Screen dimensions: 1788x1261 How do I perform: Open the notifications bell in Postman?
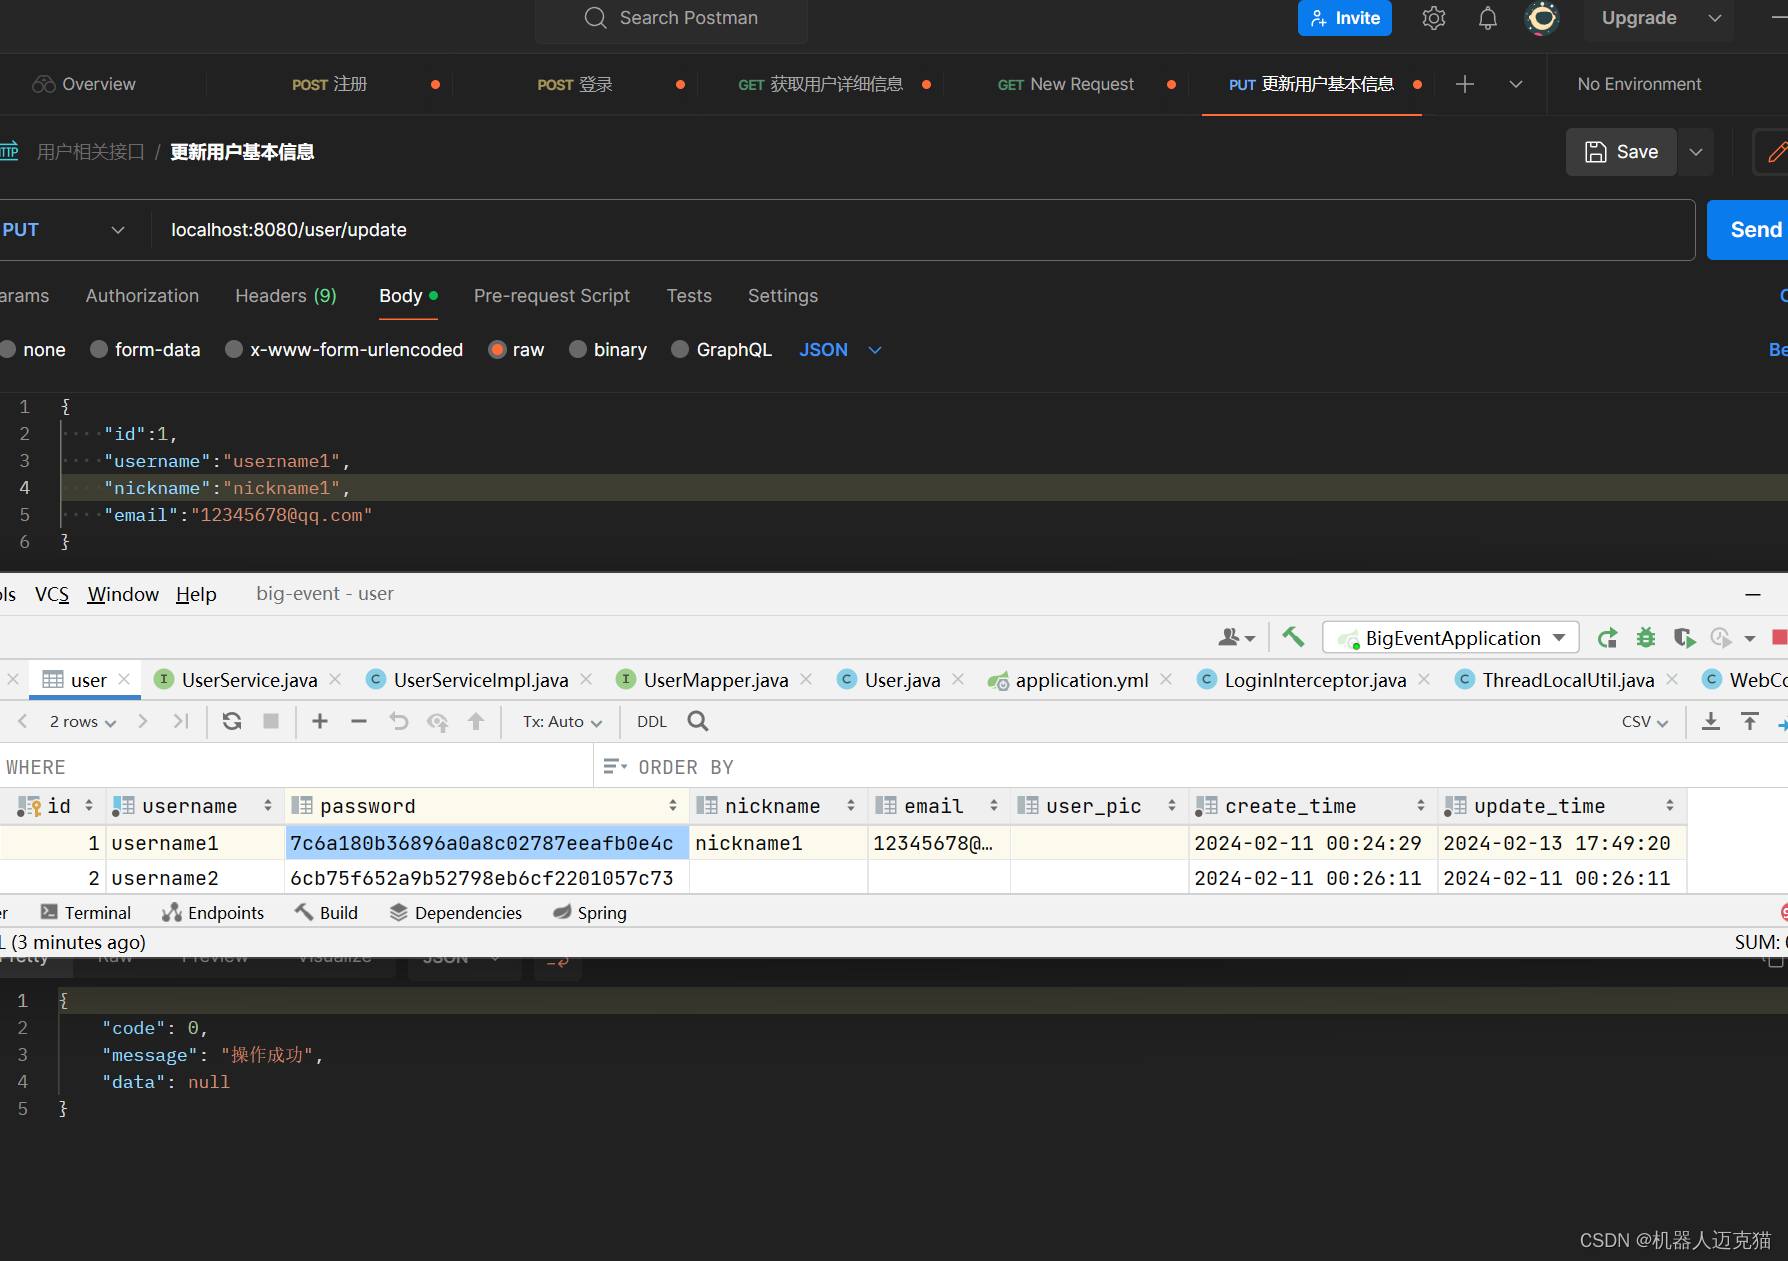1488,18
